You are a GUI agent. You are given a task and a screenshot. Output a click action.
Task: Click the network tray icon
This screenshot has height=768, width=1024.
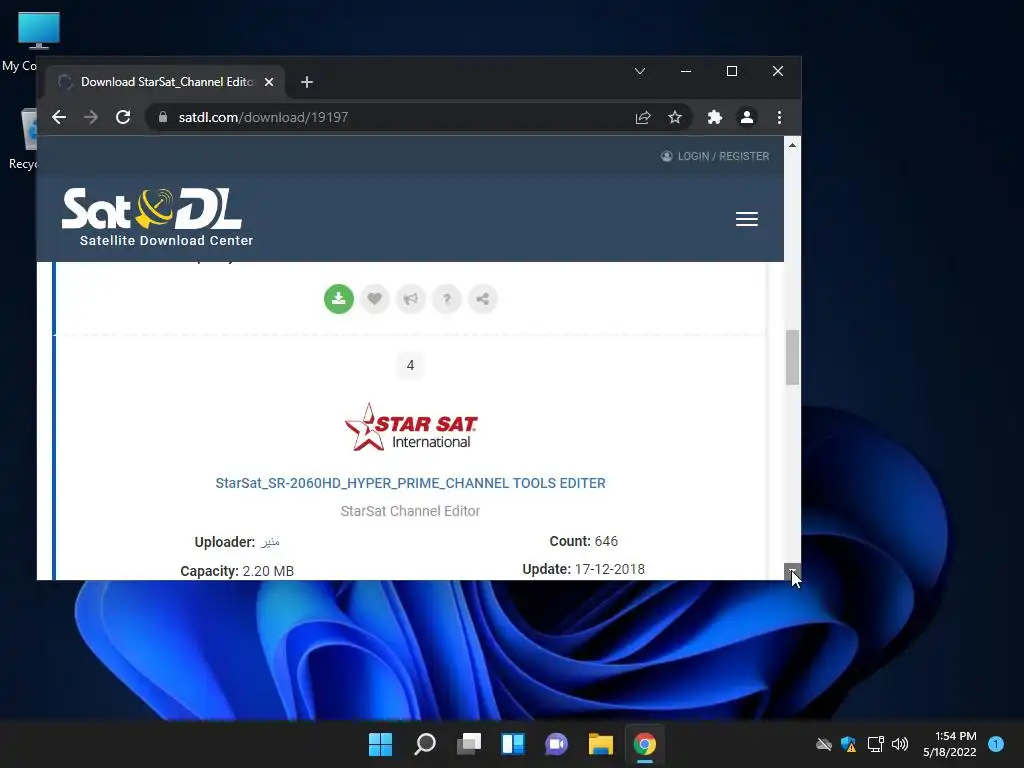[x=875, y=744]
